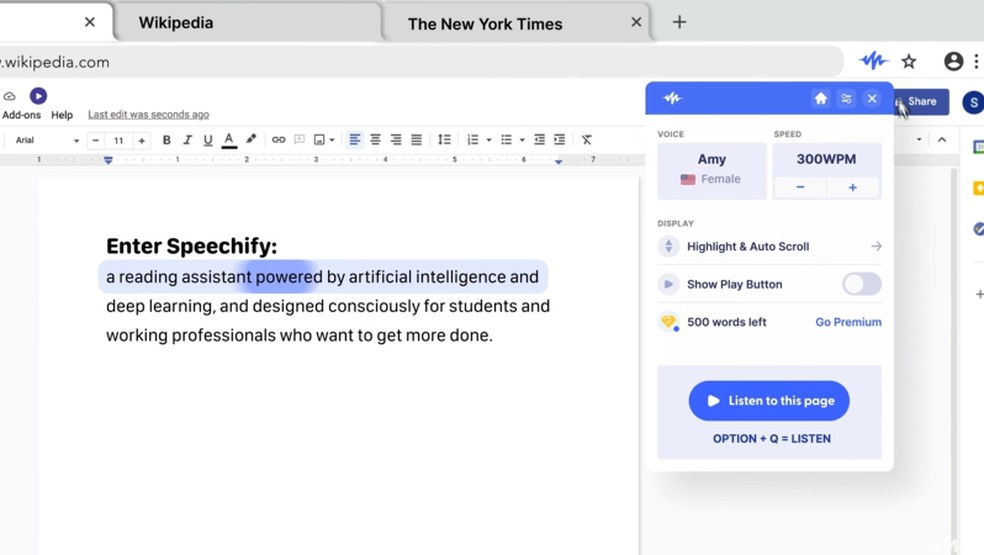
Task: Close the Speechify panel
Action: (872, 99)
